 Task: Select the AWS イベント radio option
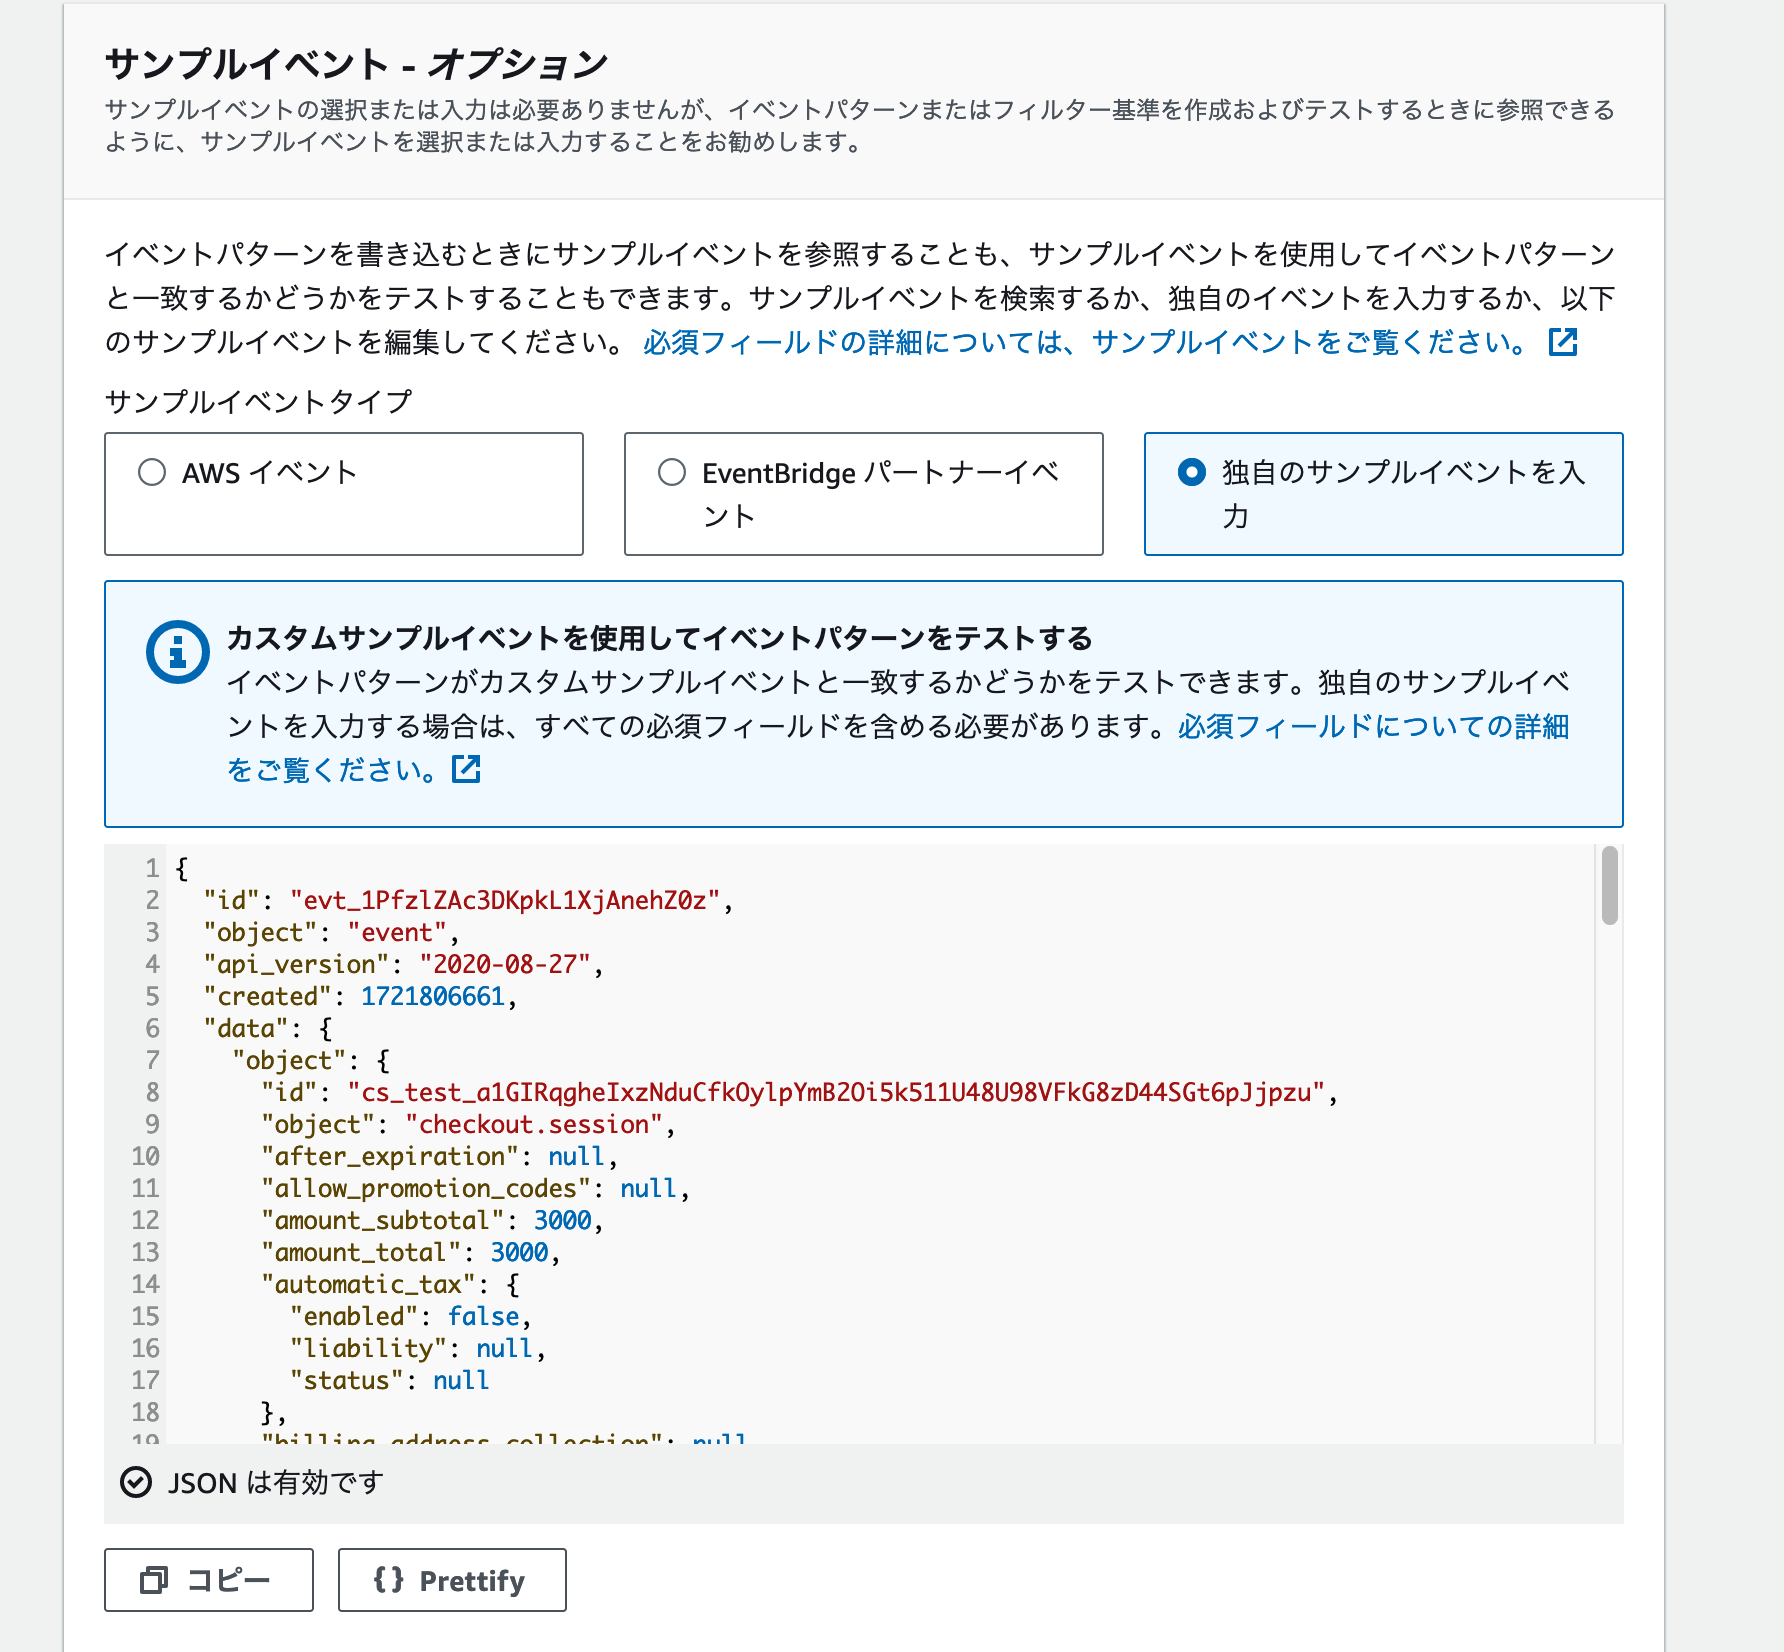(152, 472)
